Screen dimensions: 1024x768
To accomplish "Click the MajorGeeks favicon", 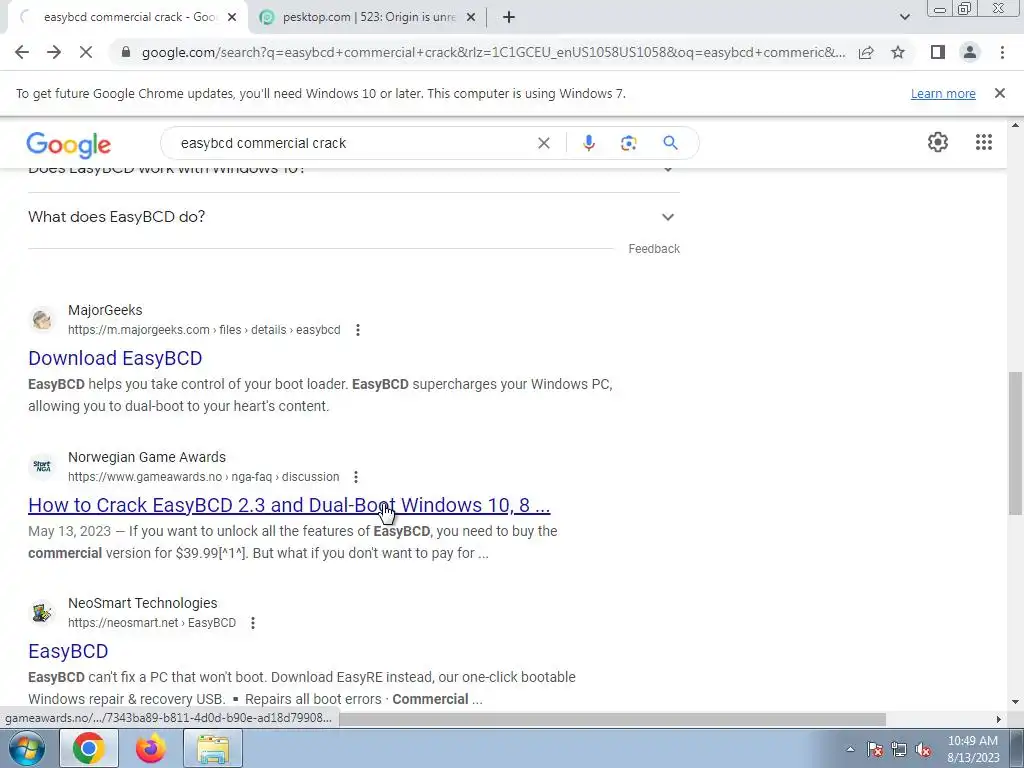I will 42,320.
